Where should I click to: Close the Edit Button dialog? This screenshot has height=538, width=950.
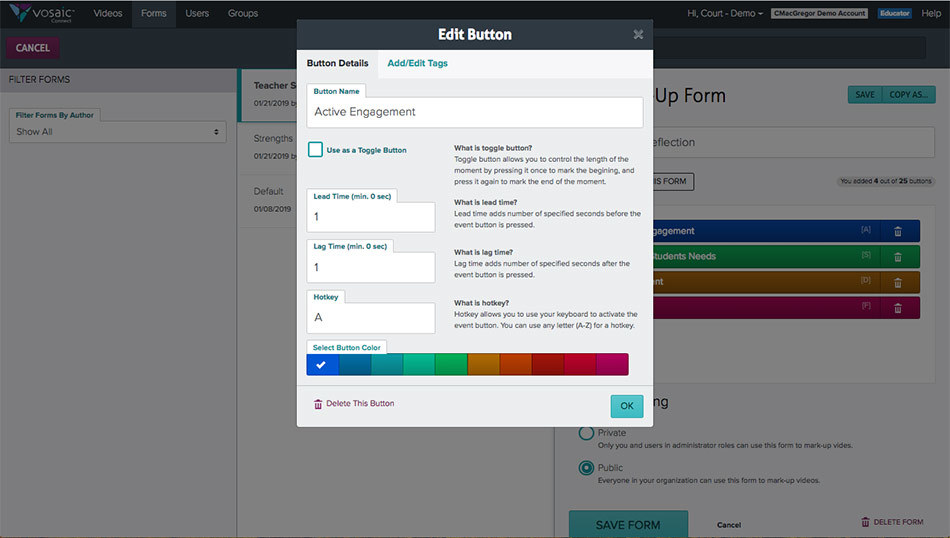(638, 35)
